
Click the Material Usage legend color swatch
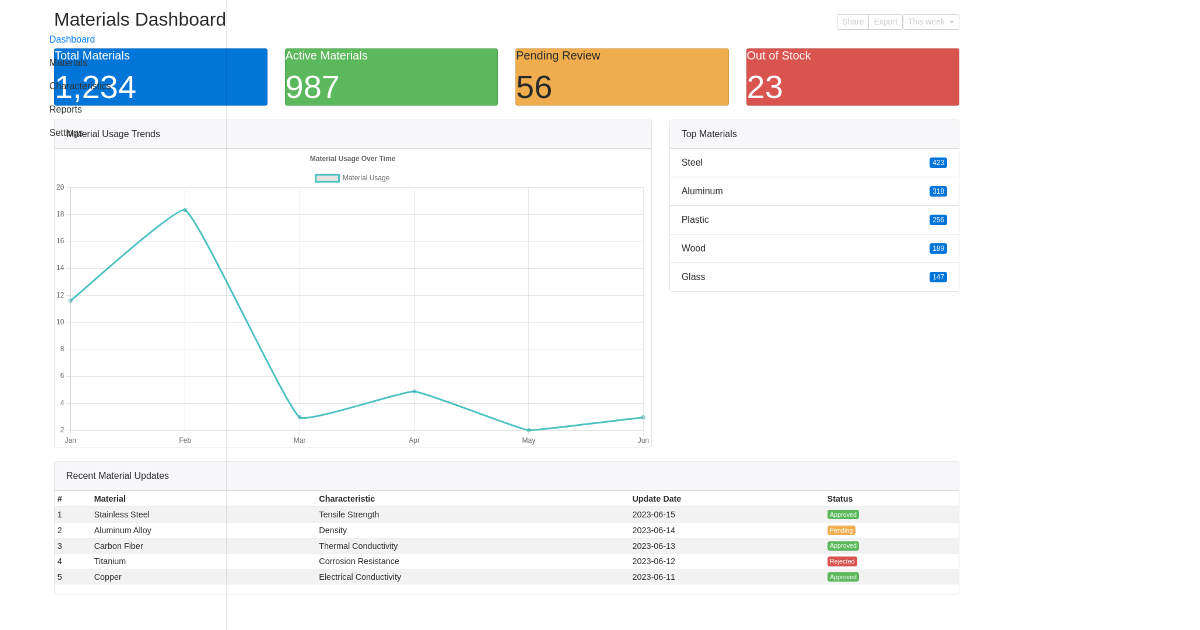327,177
